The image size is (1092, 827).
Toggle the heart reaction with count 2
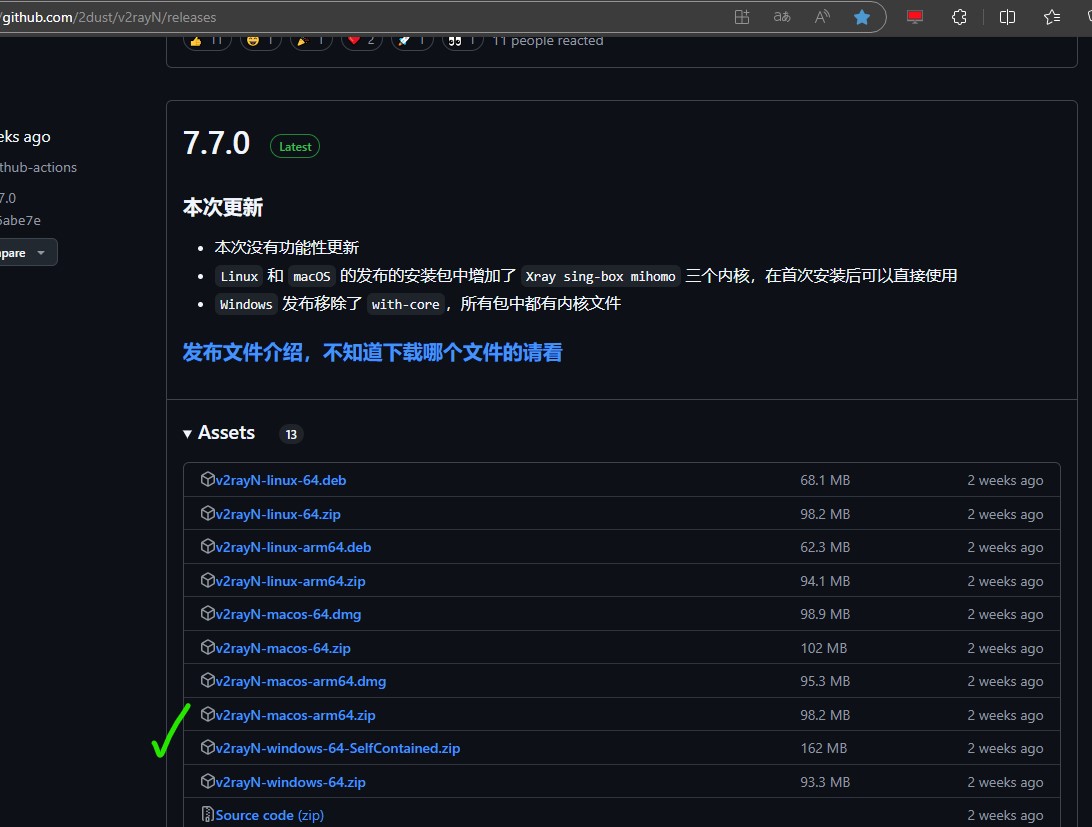tap(361, 40)
